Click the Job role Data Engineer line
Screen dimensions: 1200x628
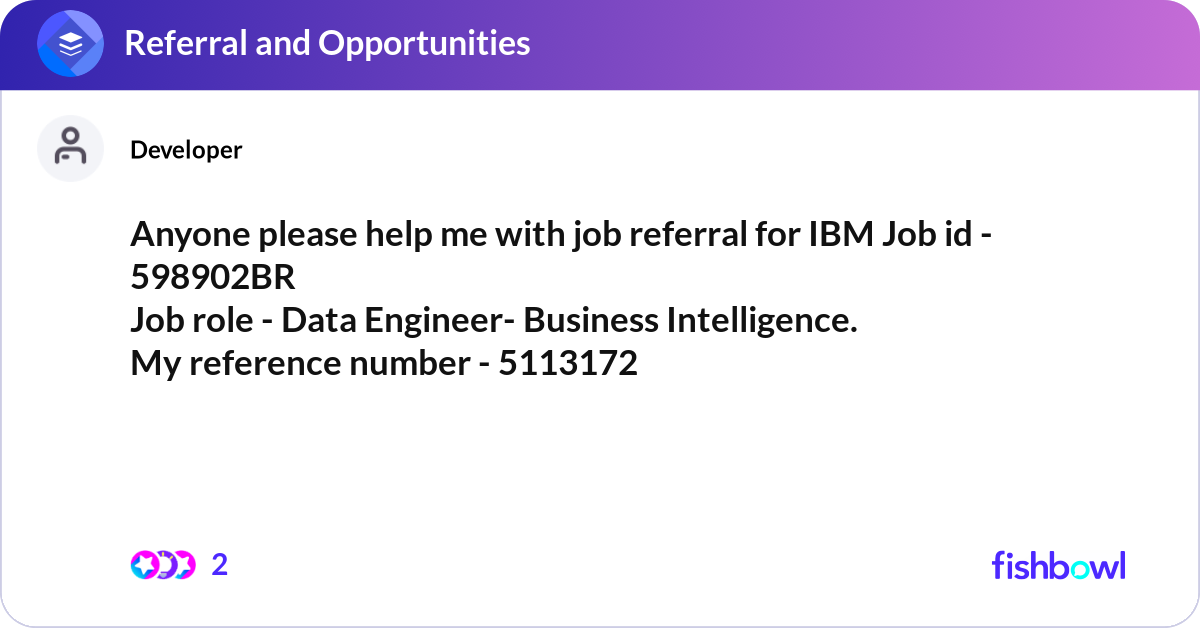click(x=494, y=321)
